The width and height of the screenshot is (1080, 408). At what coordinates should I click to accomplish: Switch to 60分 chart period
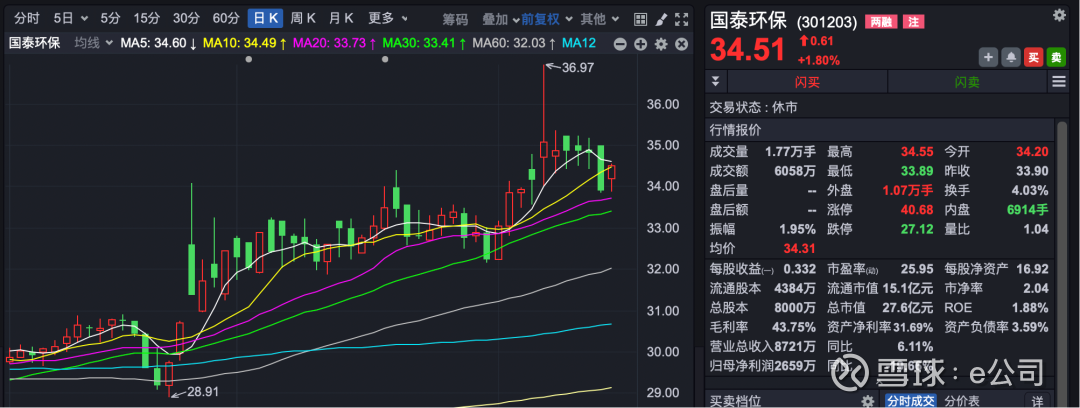[226, 19]
